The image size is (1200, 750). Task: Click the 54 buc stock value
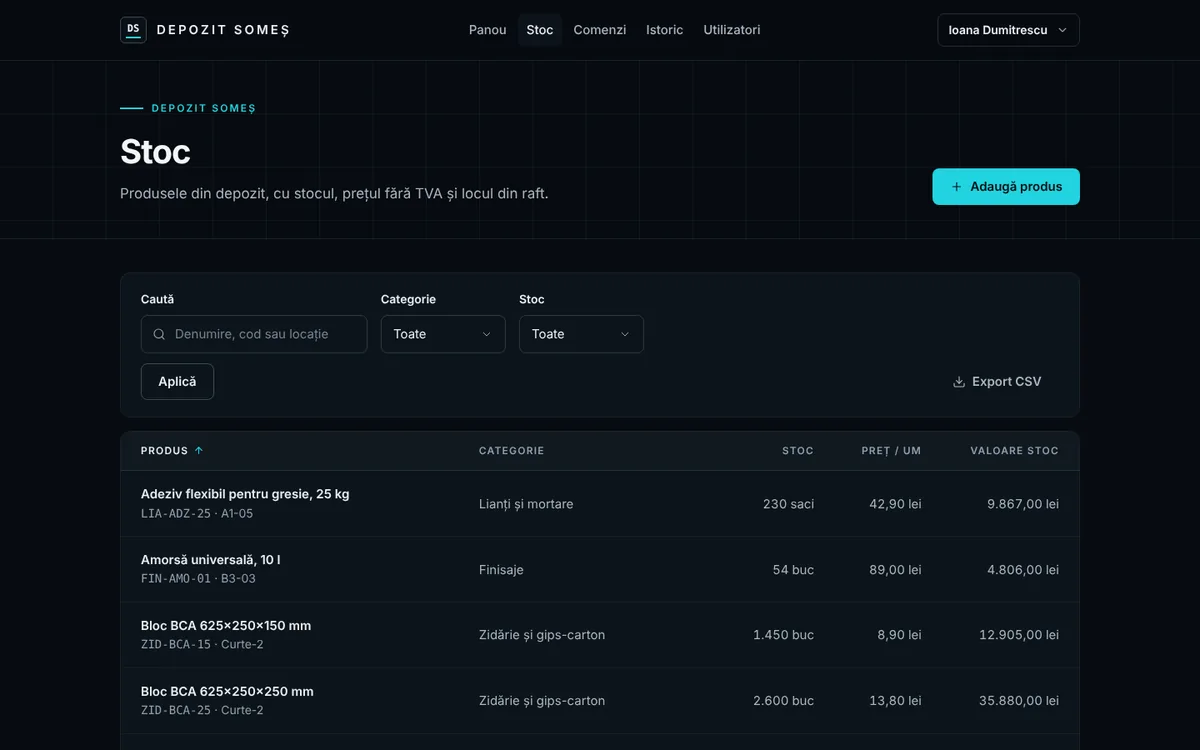(x=793, y=570)
